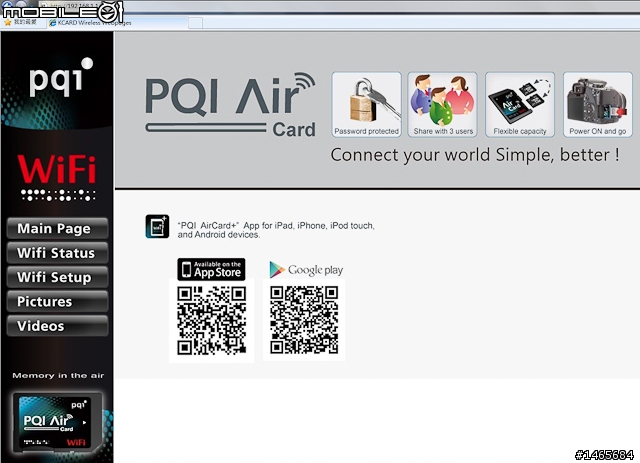Open Wifi Status page
Screen dimensions: 640x463
(x=58, y=253)
